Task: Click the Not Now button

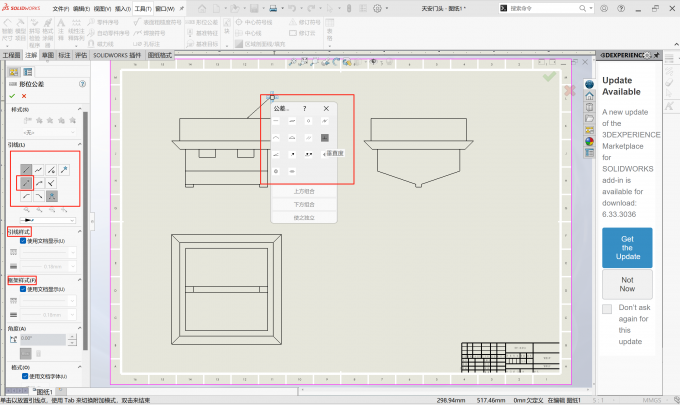Action: tap(627, 284)
